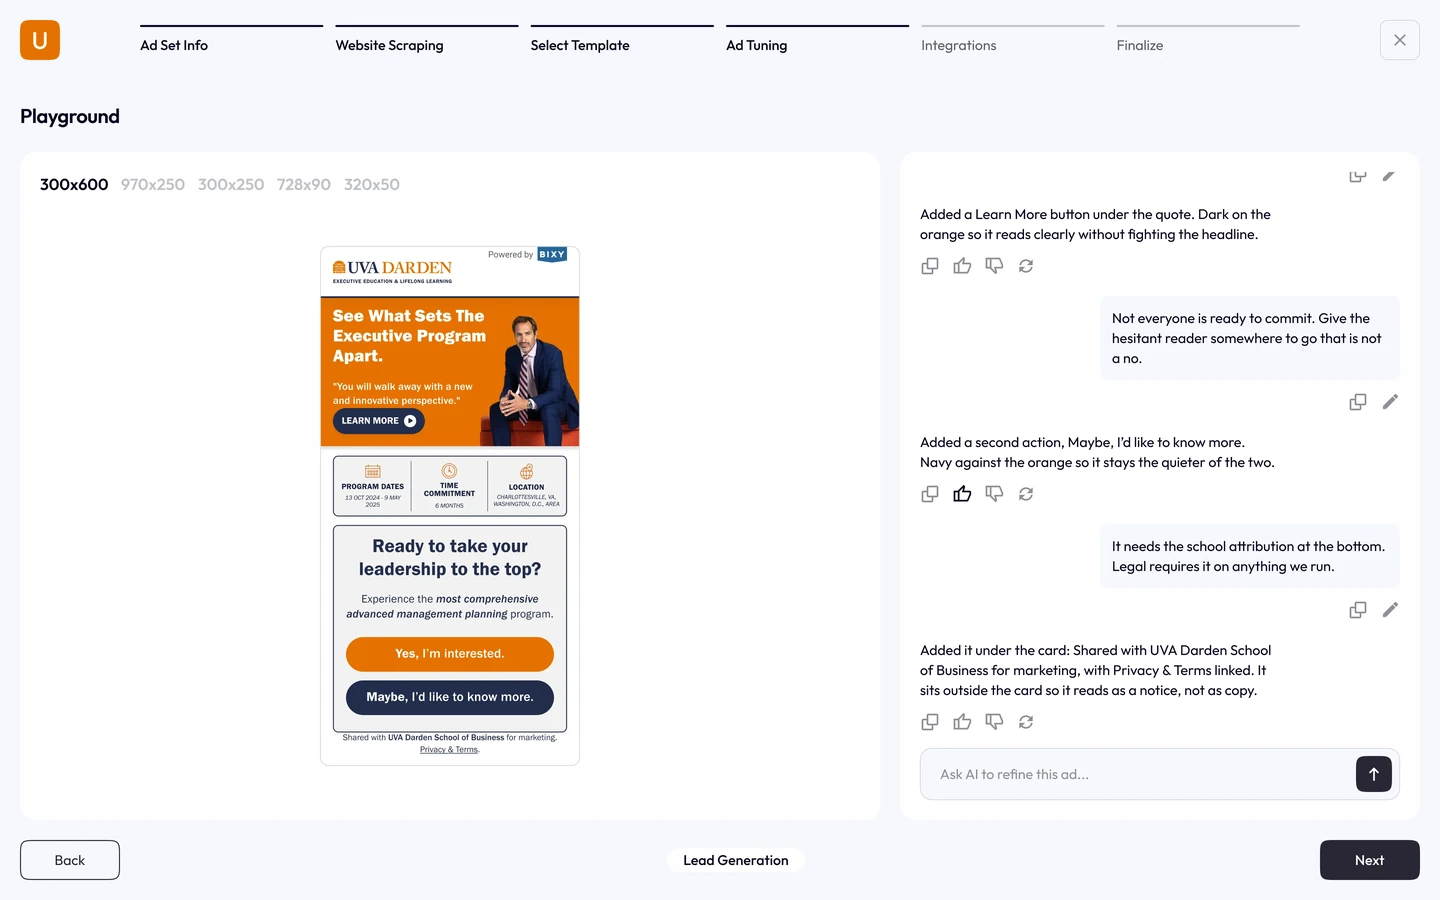The image size is (1440, 900).
Task: Go to the Select Template step
Action: pos(622,40)
